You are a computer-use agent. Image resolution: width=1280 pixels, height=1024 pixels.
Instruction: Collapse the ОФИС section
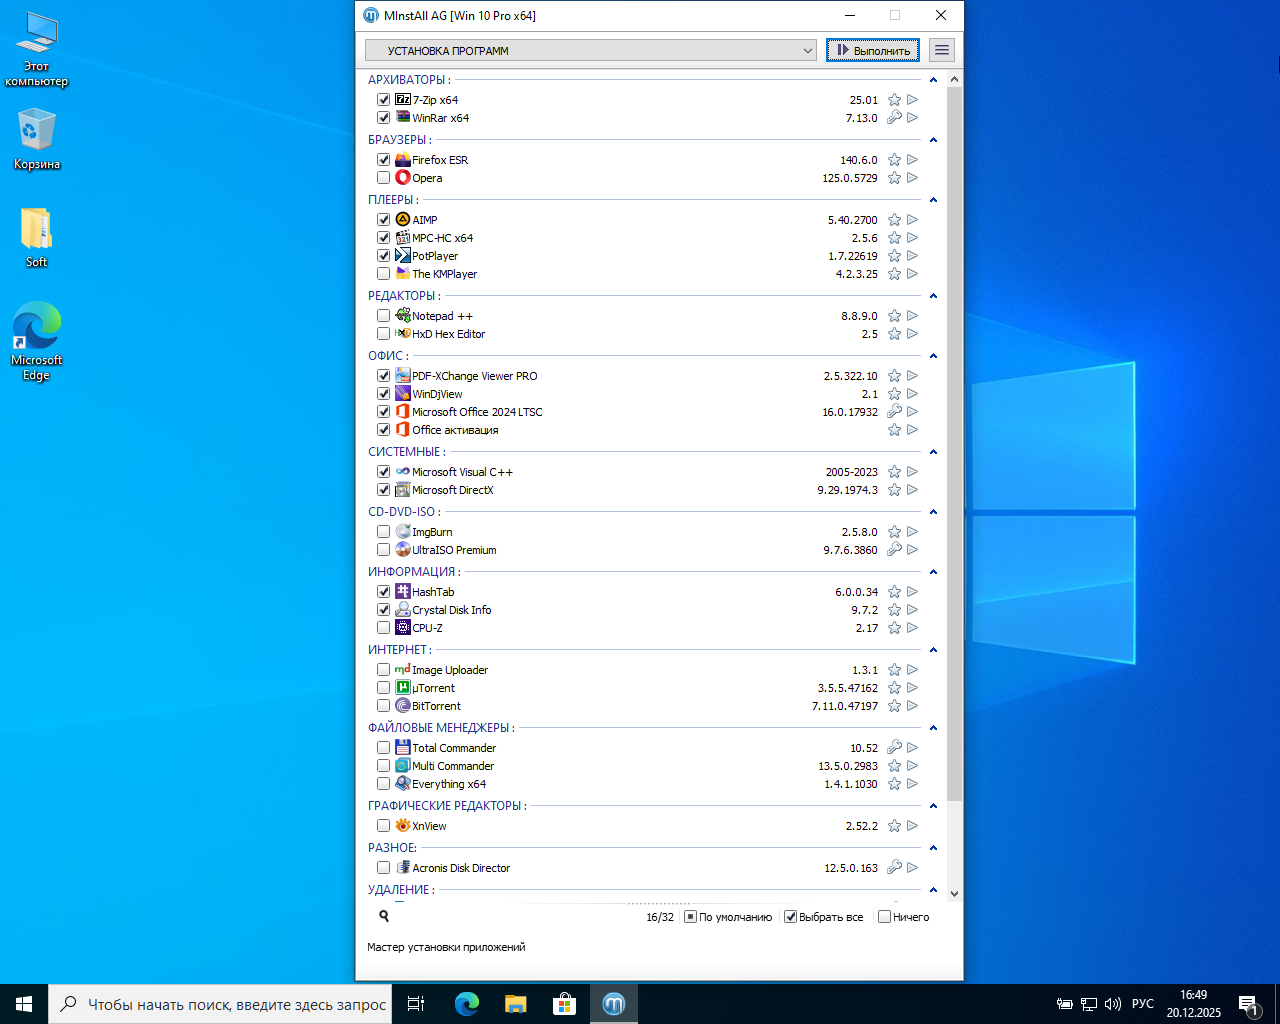(933, 356)
